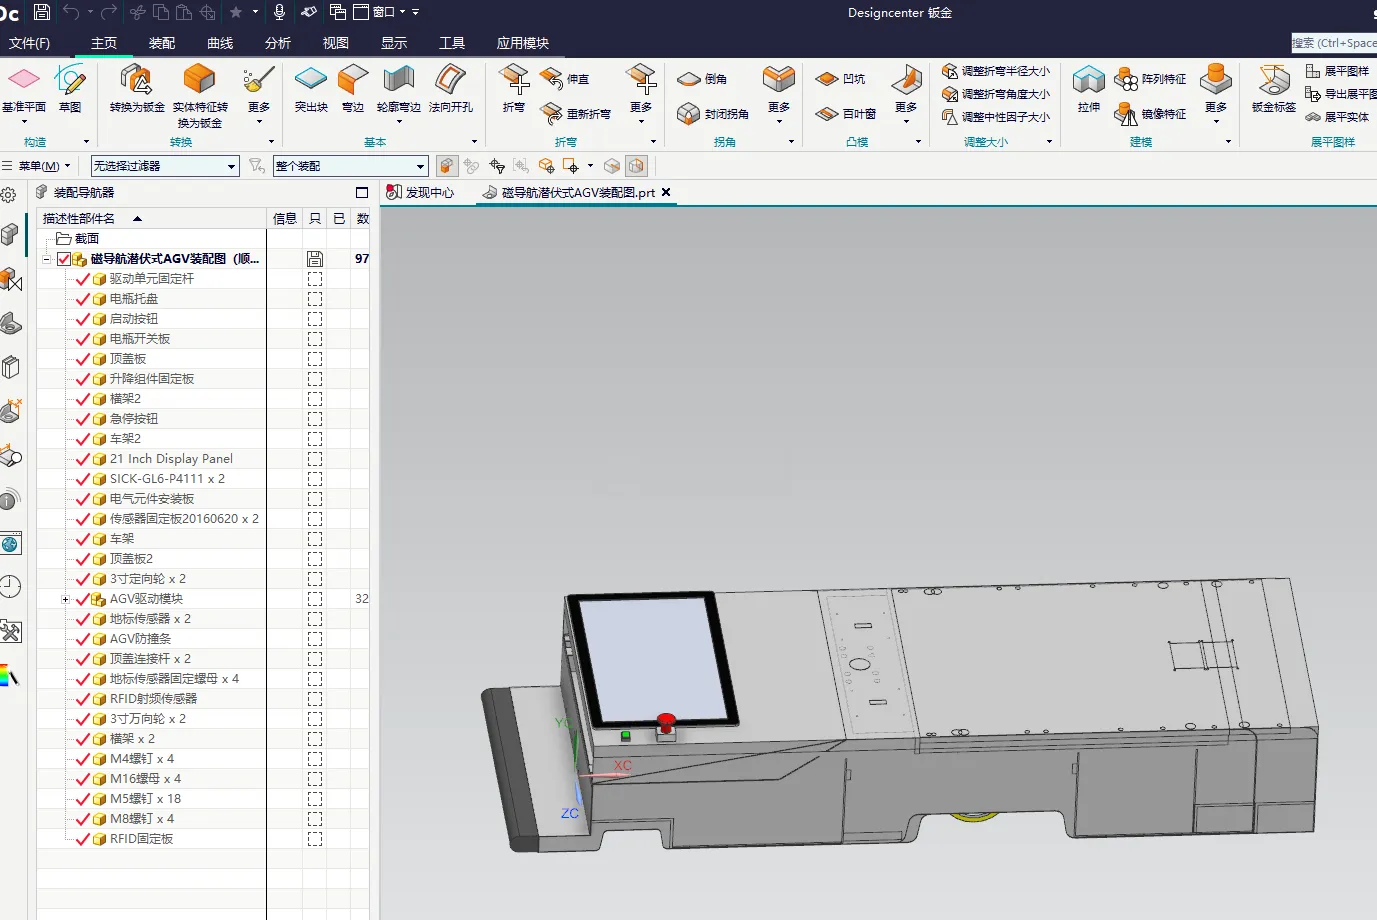1377x920 pixels.
Task: Select the 封闭拐角 closed corner tool
Action: [x=713, y=114]
